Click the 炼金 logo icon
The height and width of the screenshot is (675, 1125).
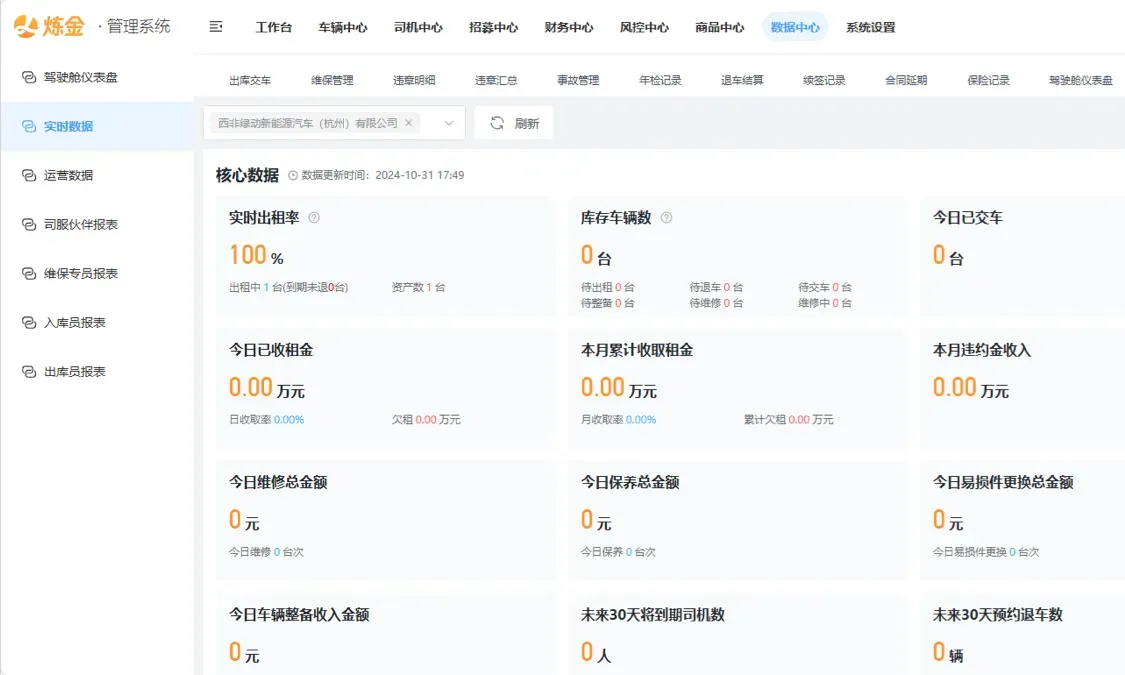[26, 27]
